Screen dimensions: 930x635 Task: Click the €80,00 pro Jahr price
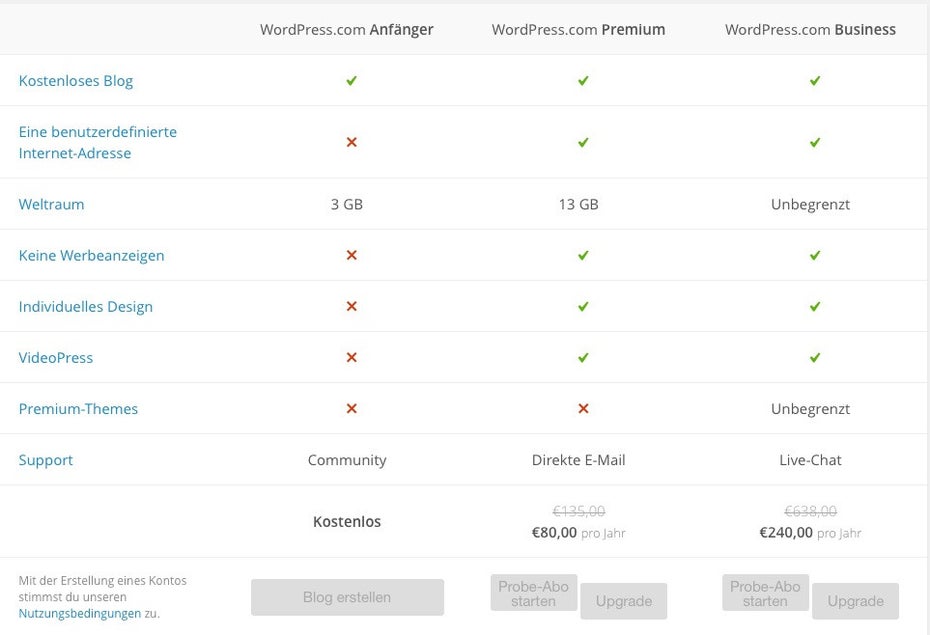(x=578, y=532)
